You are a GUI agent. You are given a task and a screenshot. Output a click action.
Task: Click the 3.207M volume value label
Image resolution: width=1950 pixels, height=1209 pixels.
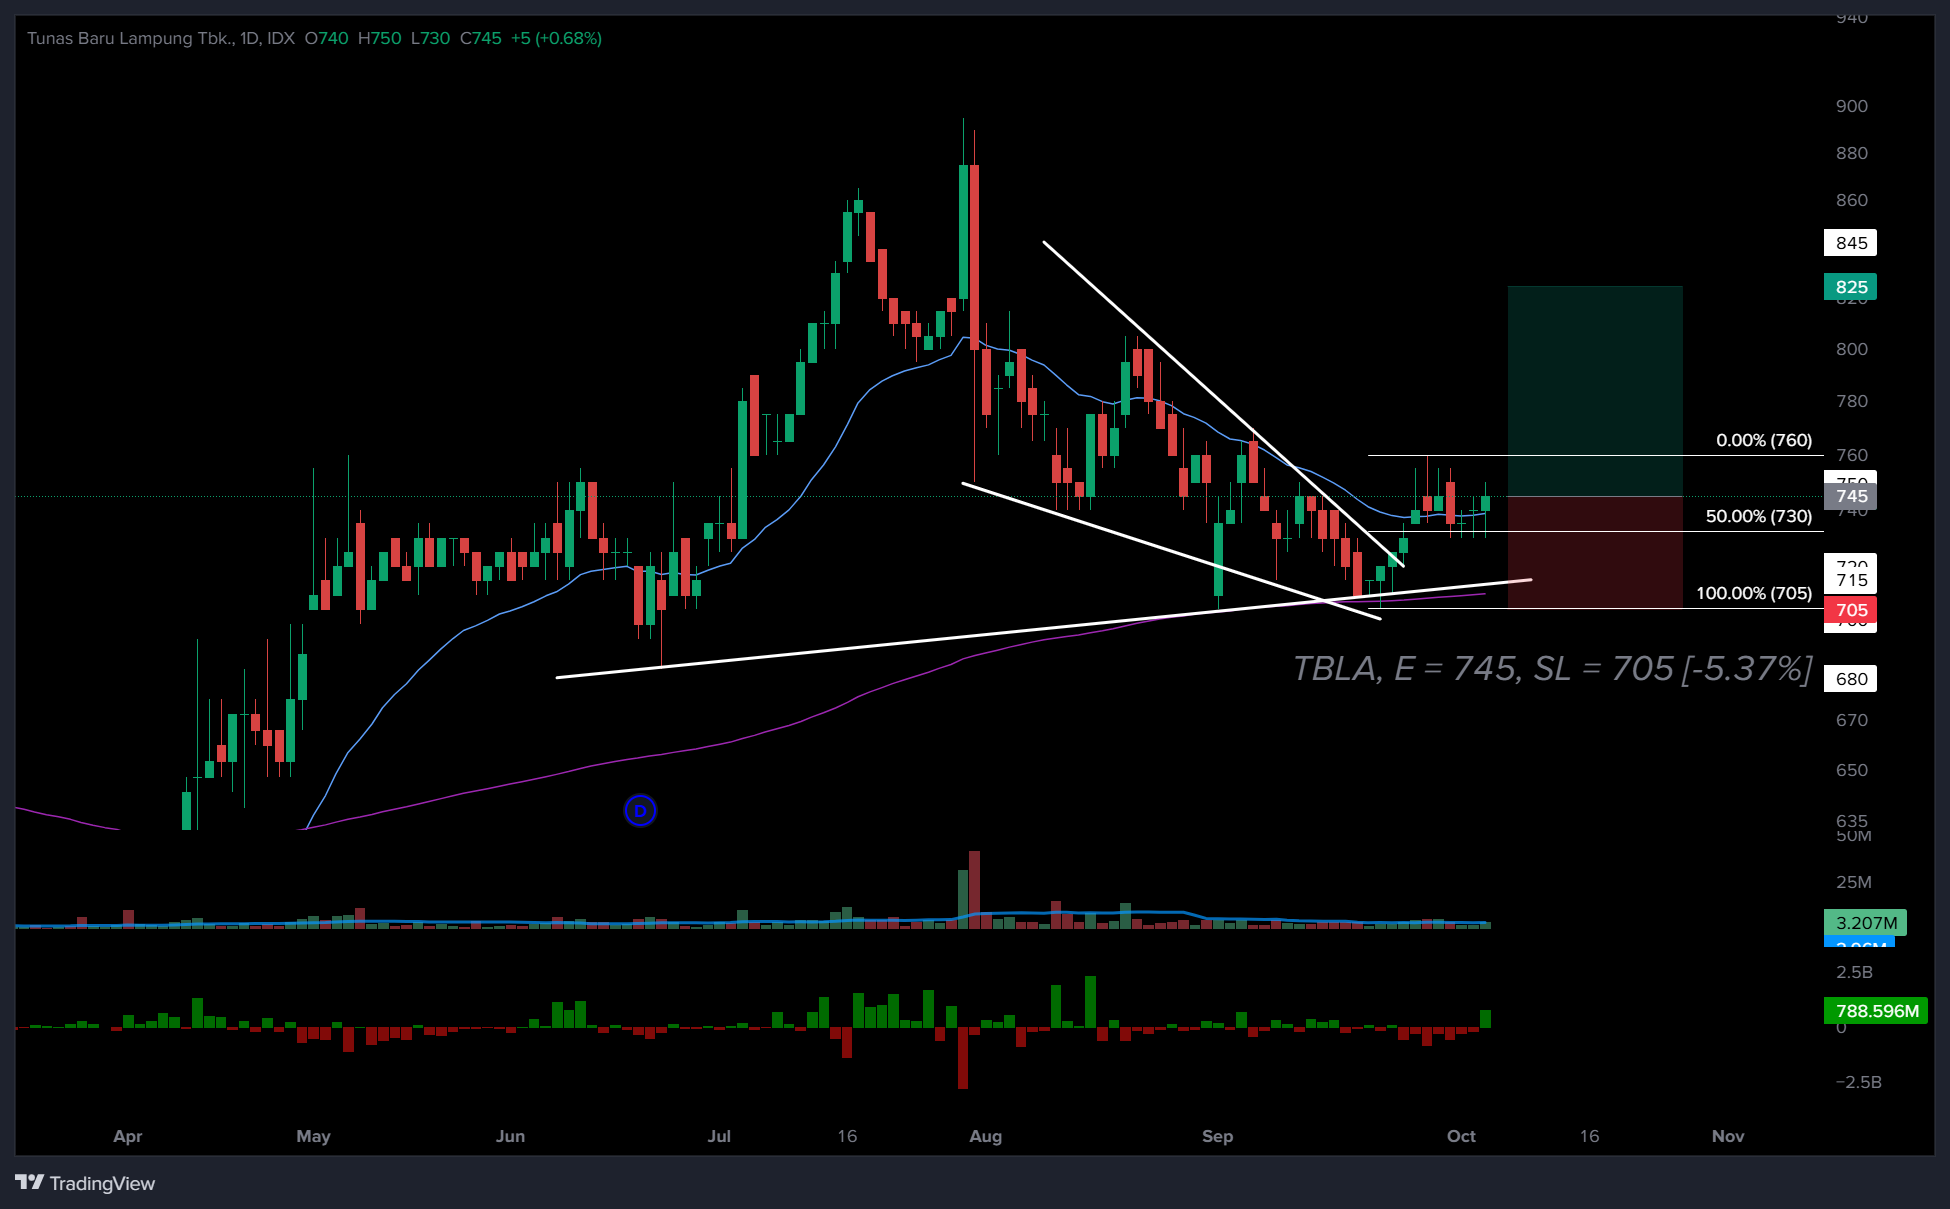tap(1866, 923)
